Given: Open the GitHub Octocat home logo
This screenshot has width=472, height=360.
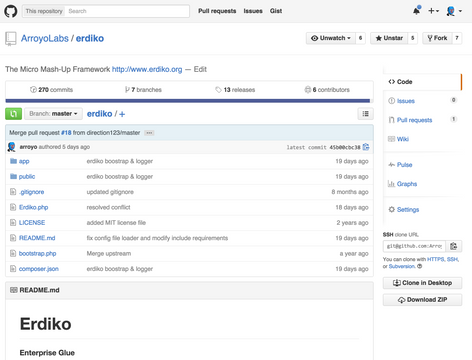Looking at the screenshot, I should pos(11,11).
